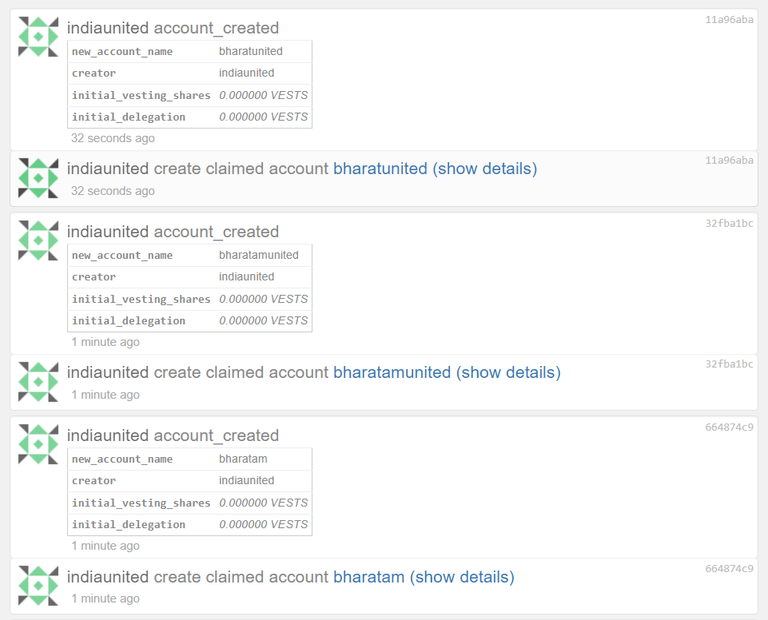
Task: Open transaction 32fba1bc on claimed account row
Action: pos(729,364)
